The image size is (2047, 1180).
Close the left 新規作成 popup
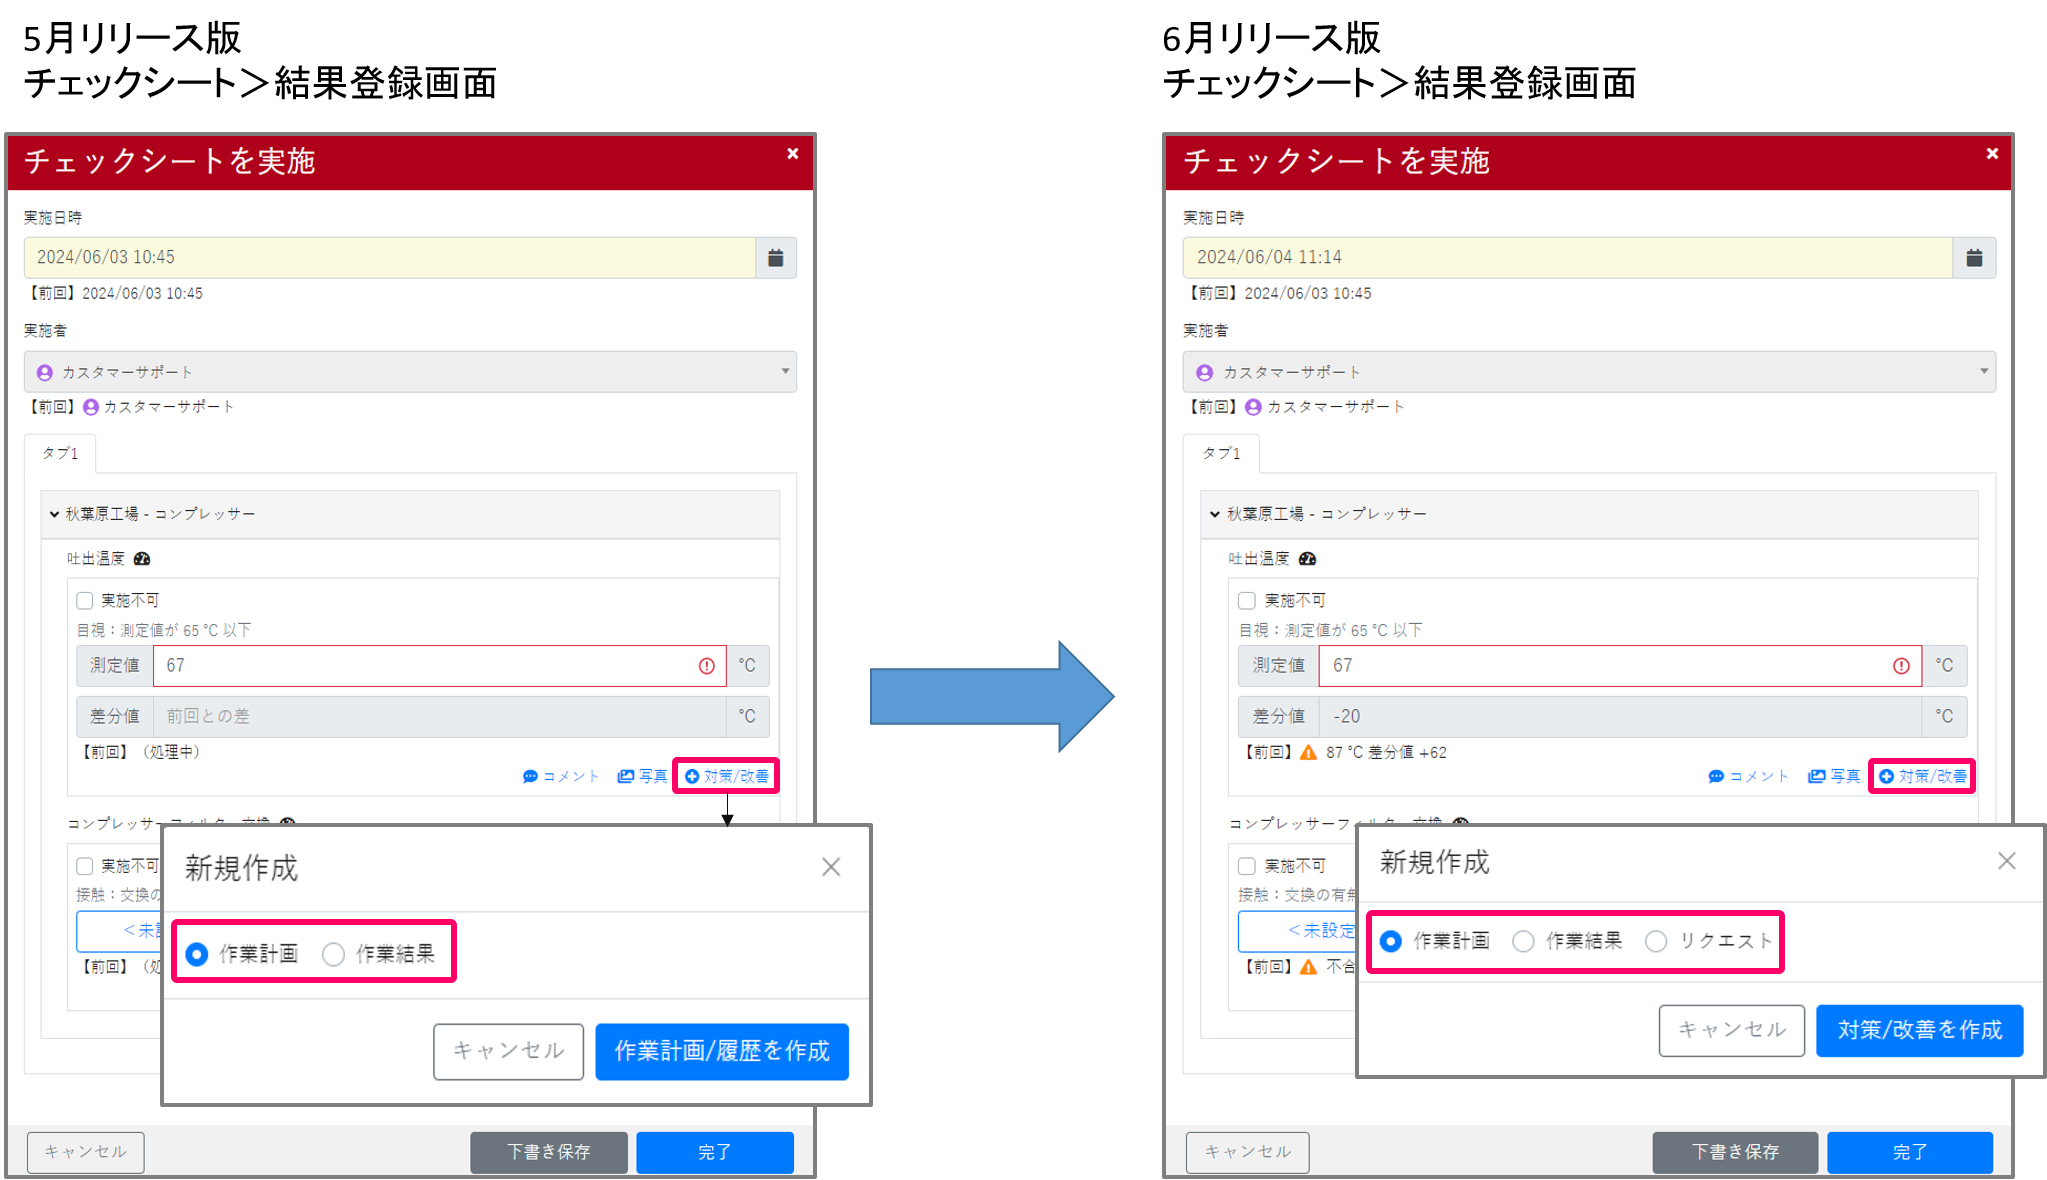[x=831, y=867]
